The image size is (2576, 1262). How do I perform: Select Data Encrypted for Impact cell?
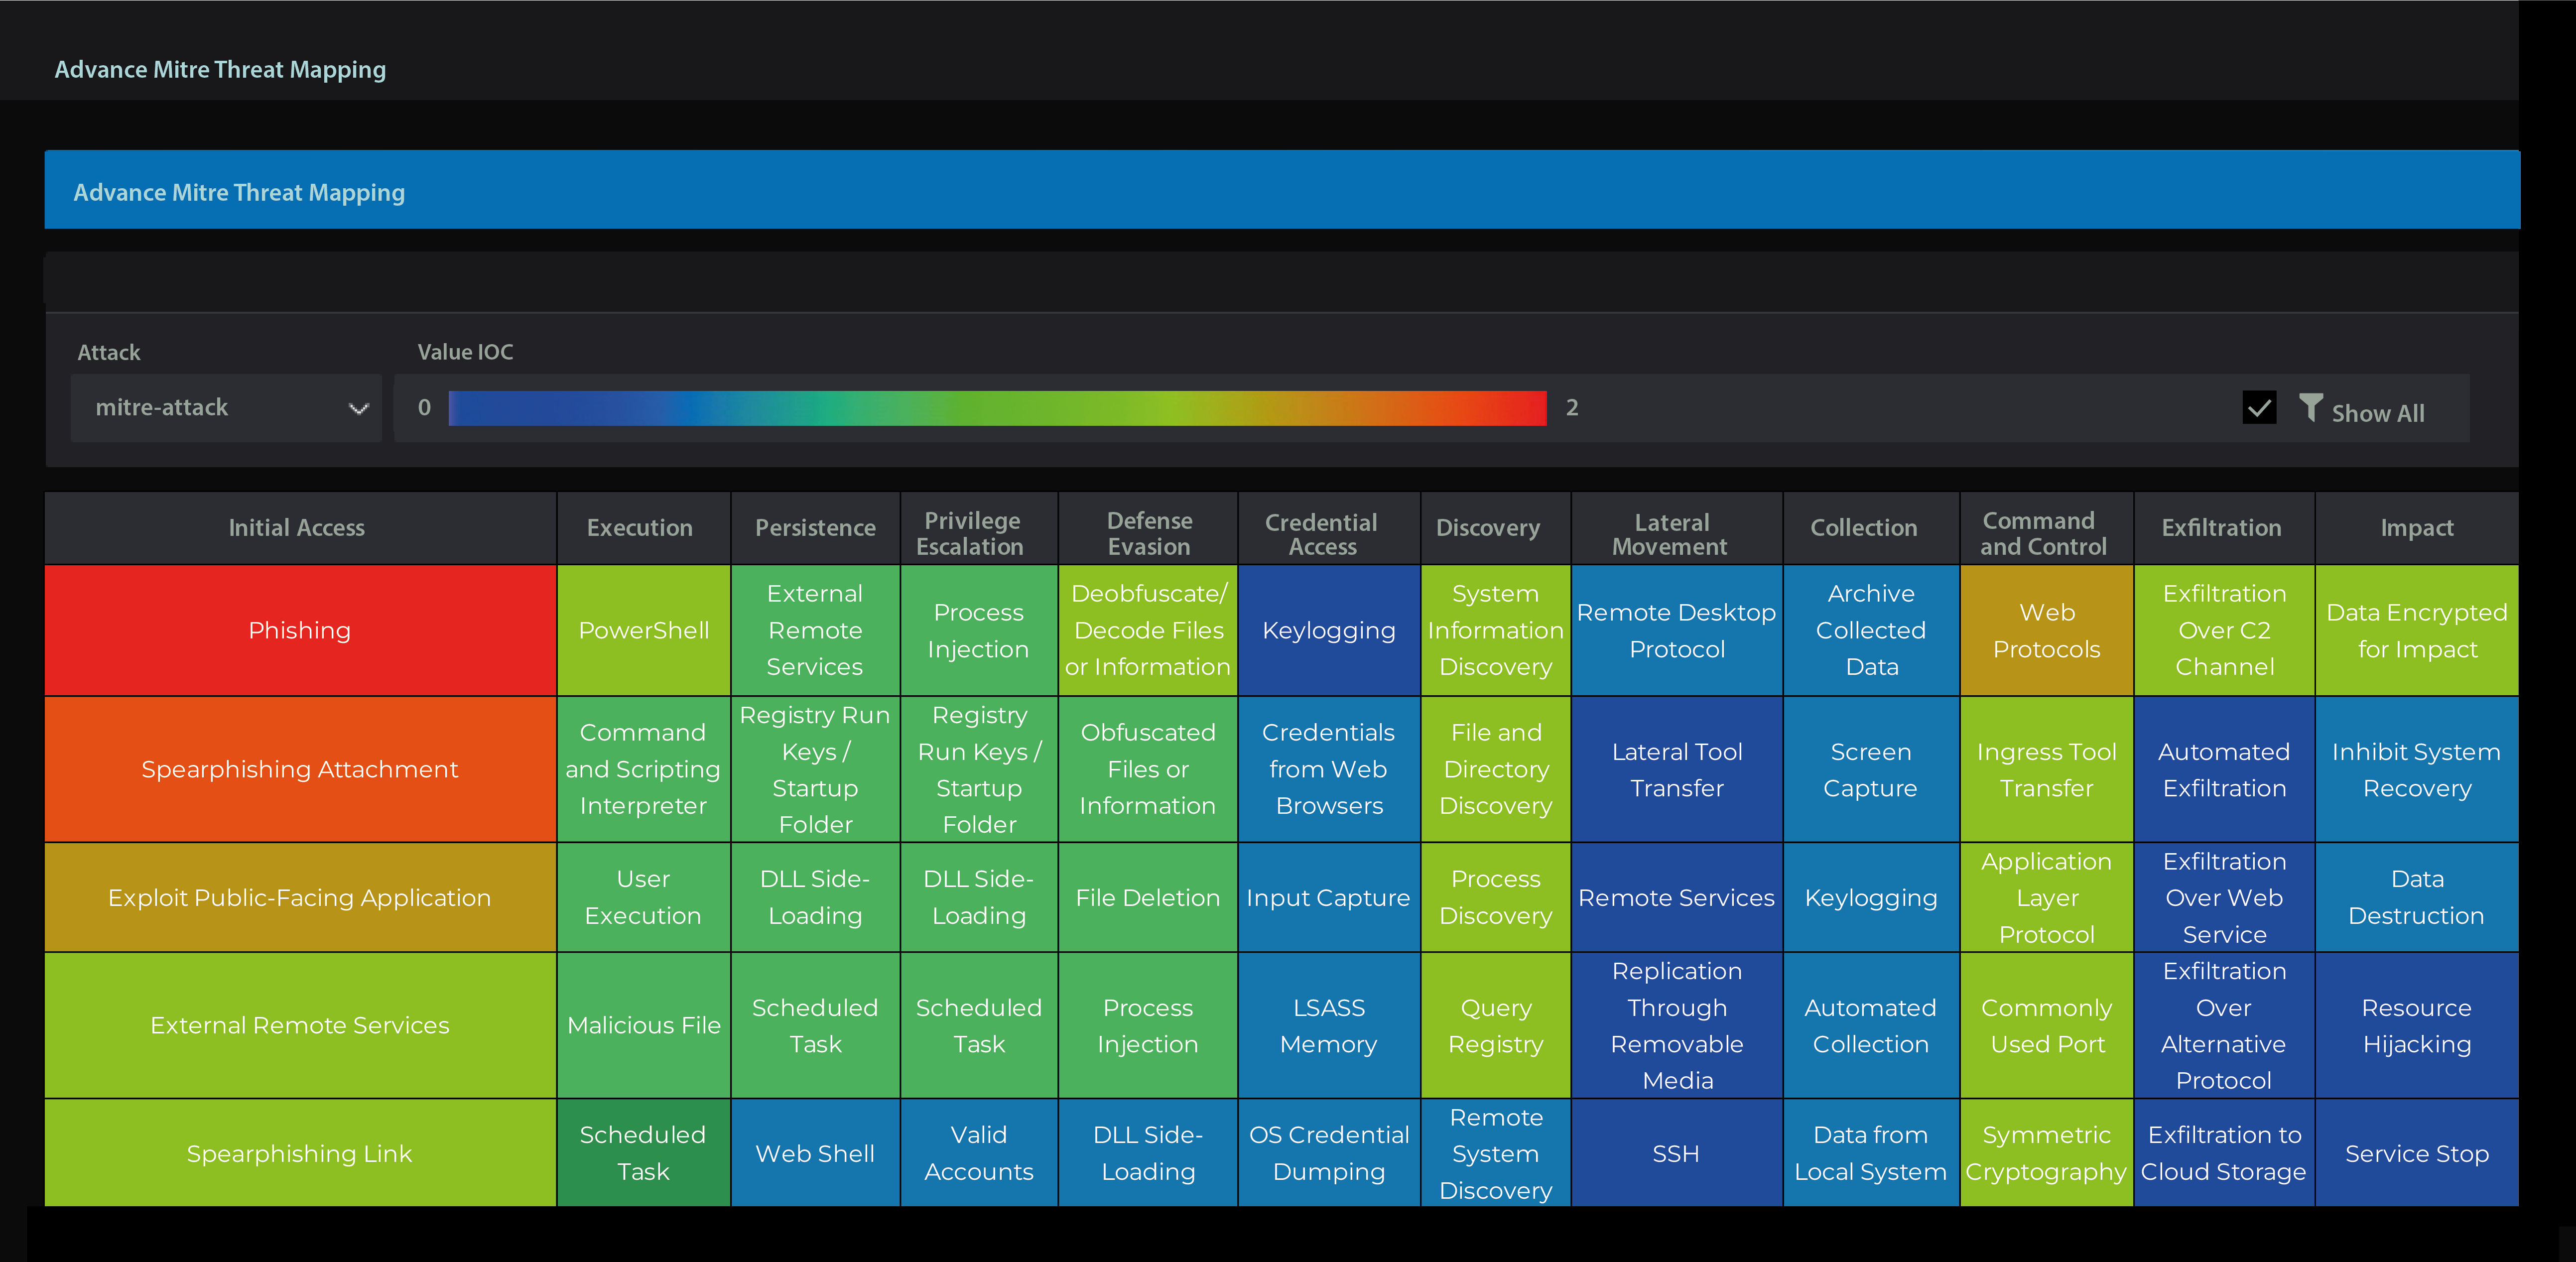pos(2417,631)
